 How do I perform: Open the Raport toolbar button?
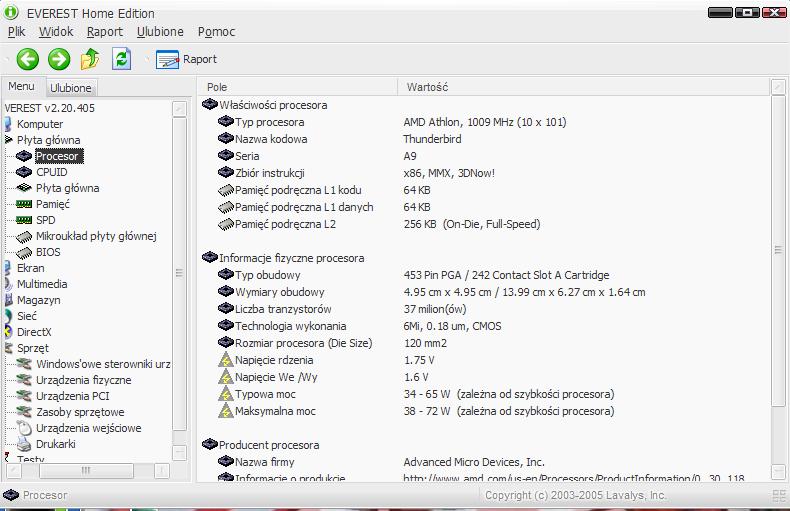pos(186,59)
